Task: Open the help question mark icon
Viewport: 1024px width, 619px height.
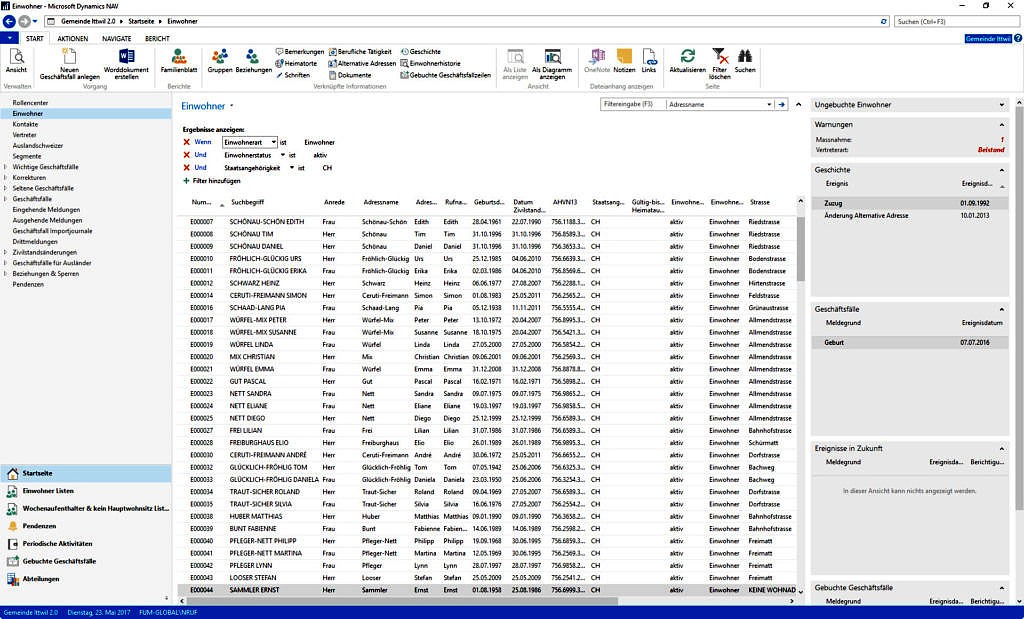Action: [x=1017, y=39]
